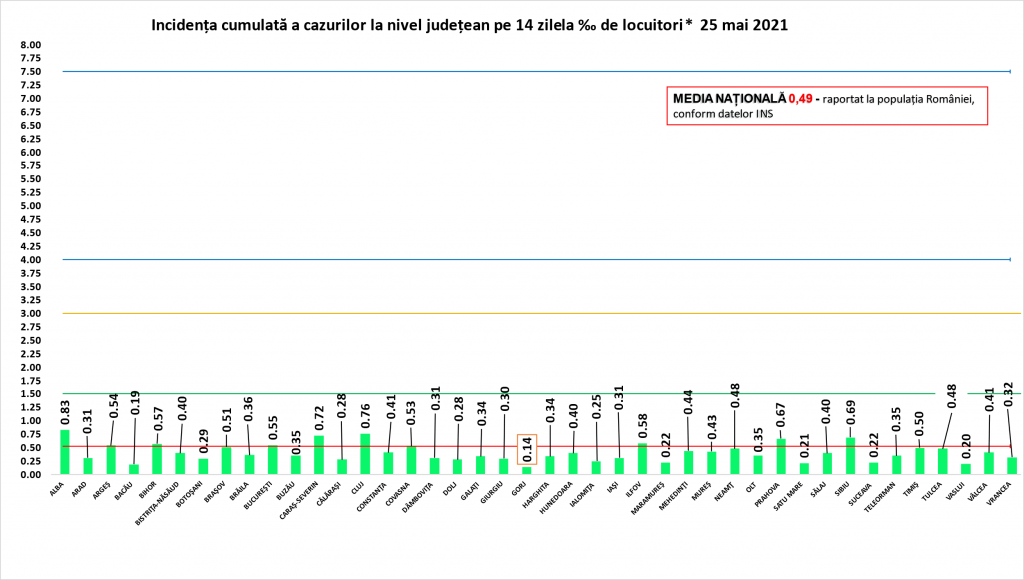The image size is (1024, 580).
Task: Click the NEAMȚ county label
Action: (x=725, y=491)
